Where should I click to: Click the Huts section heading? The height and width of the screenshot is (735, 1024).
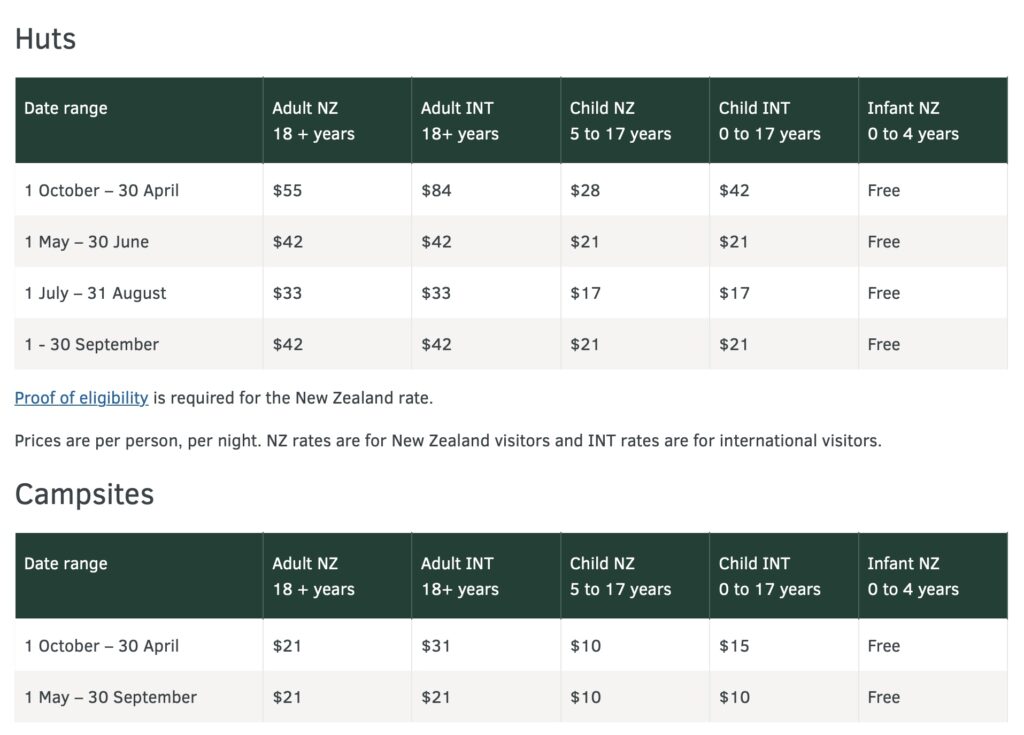[45, 39]
